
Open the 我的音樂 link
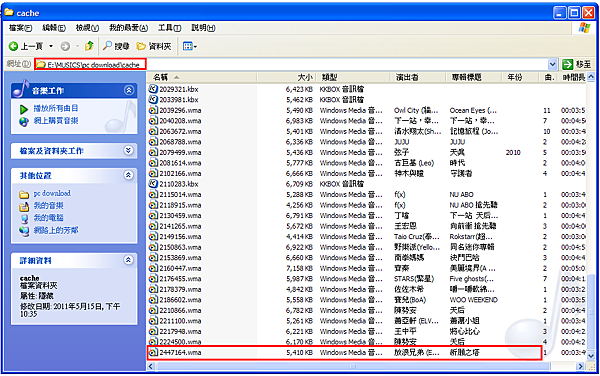tap(49, 205)
